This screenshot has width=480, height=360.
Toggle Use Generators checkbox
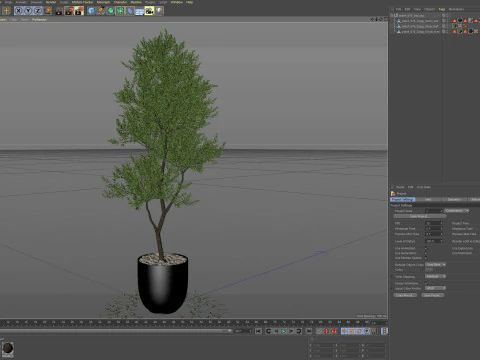pos(426,253)
